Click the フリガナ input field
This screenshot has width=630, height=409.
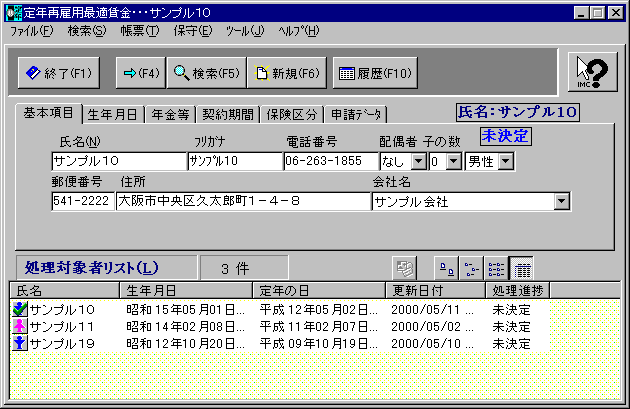click(x=235, y=161)
